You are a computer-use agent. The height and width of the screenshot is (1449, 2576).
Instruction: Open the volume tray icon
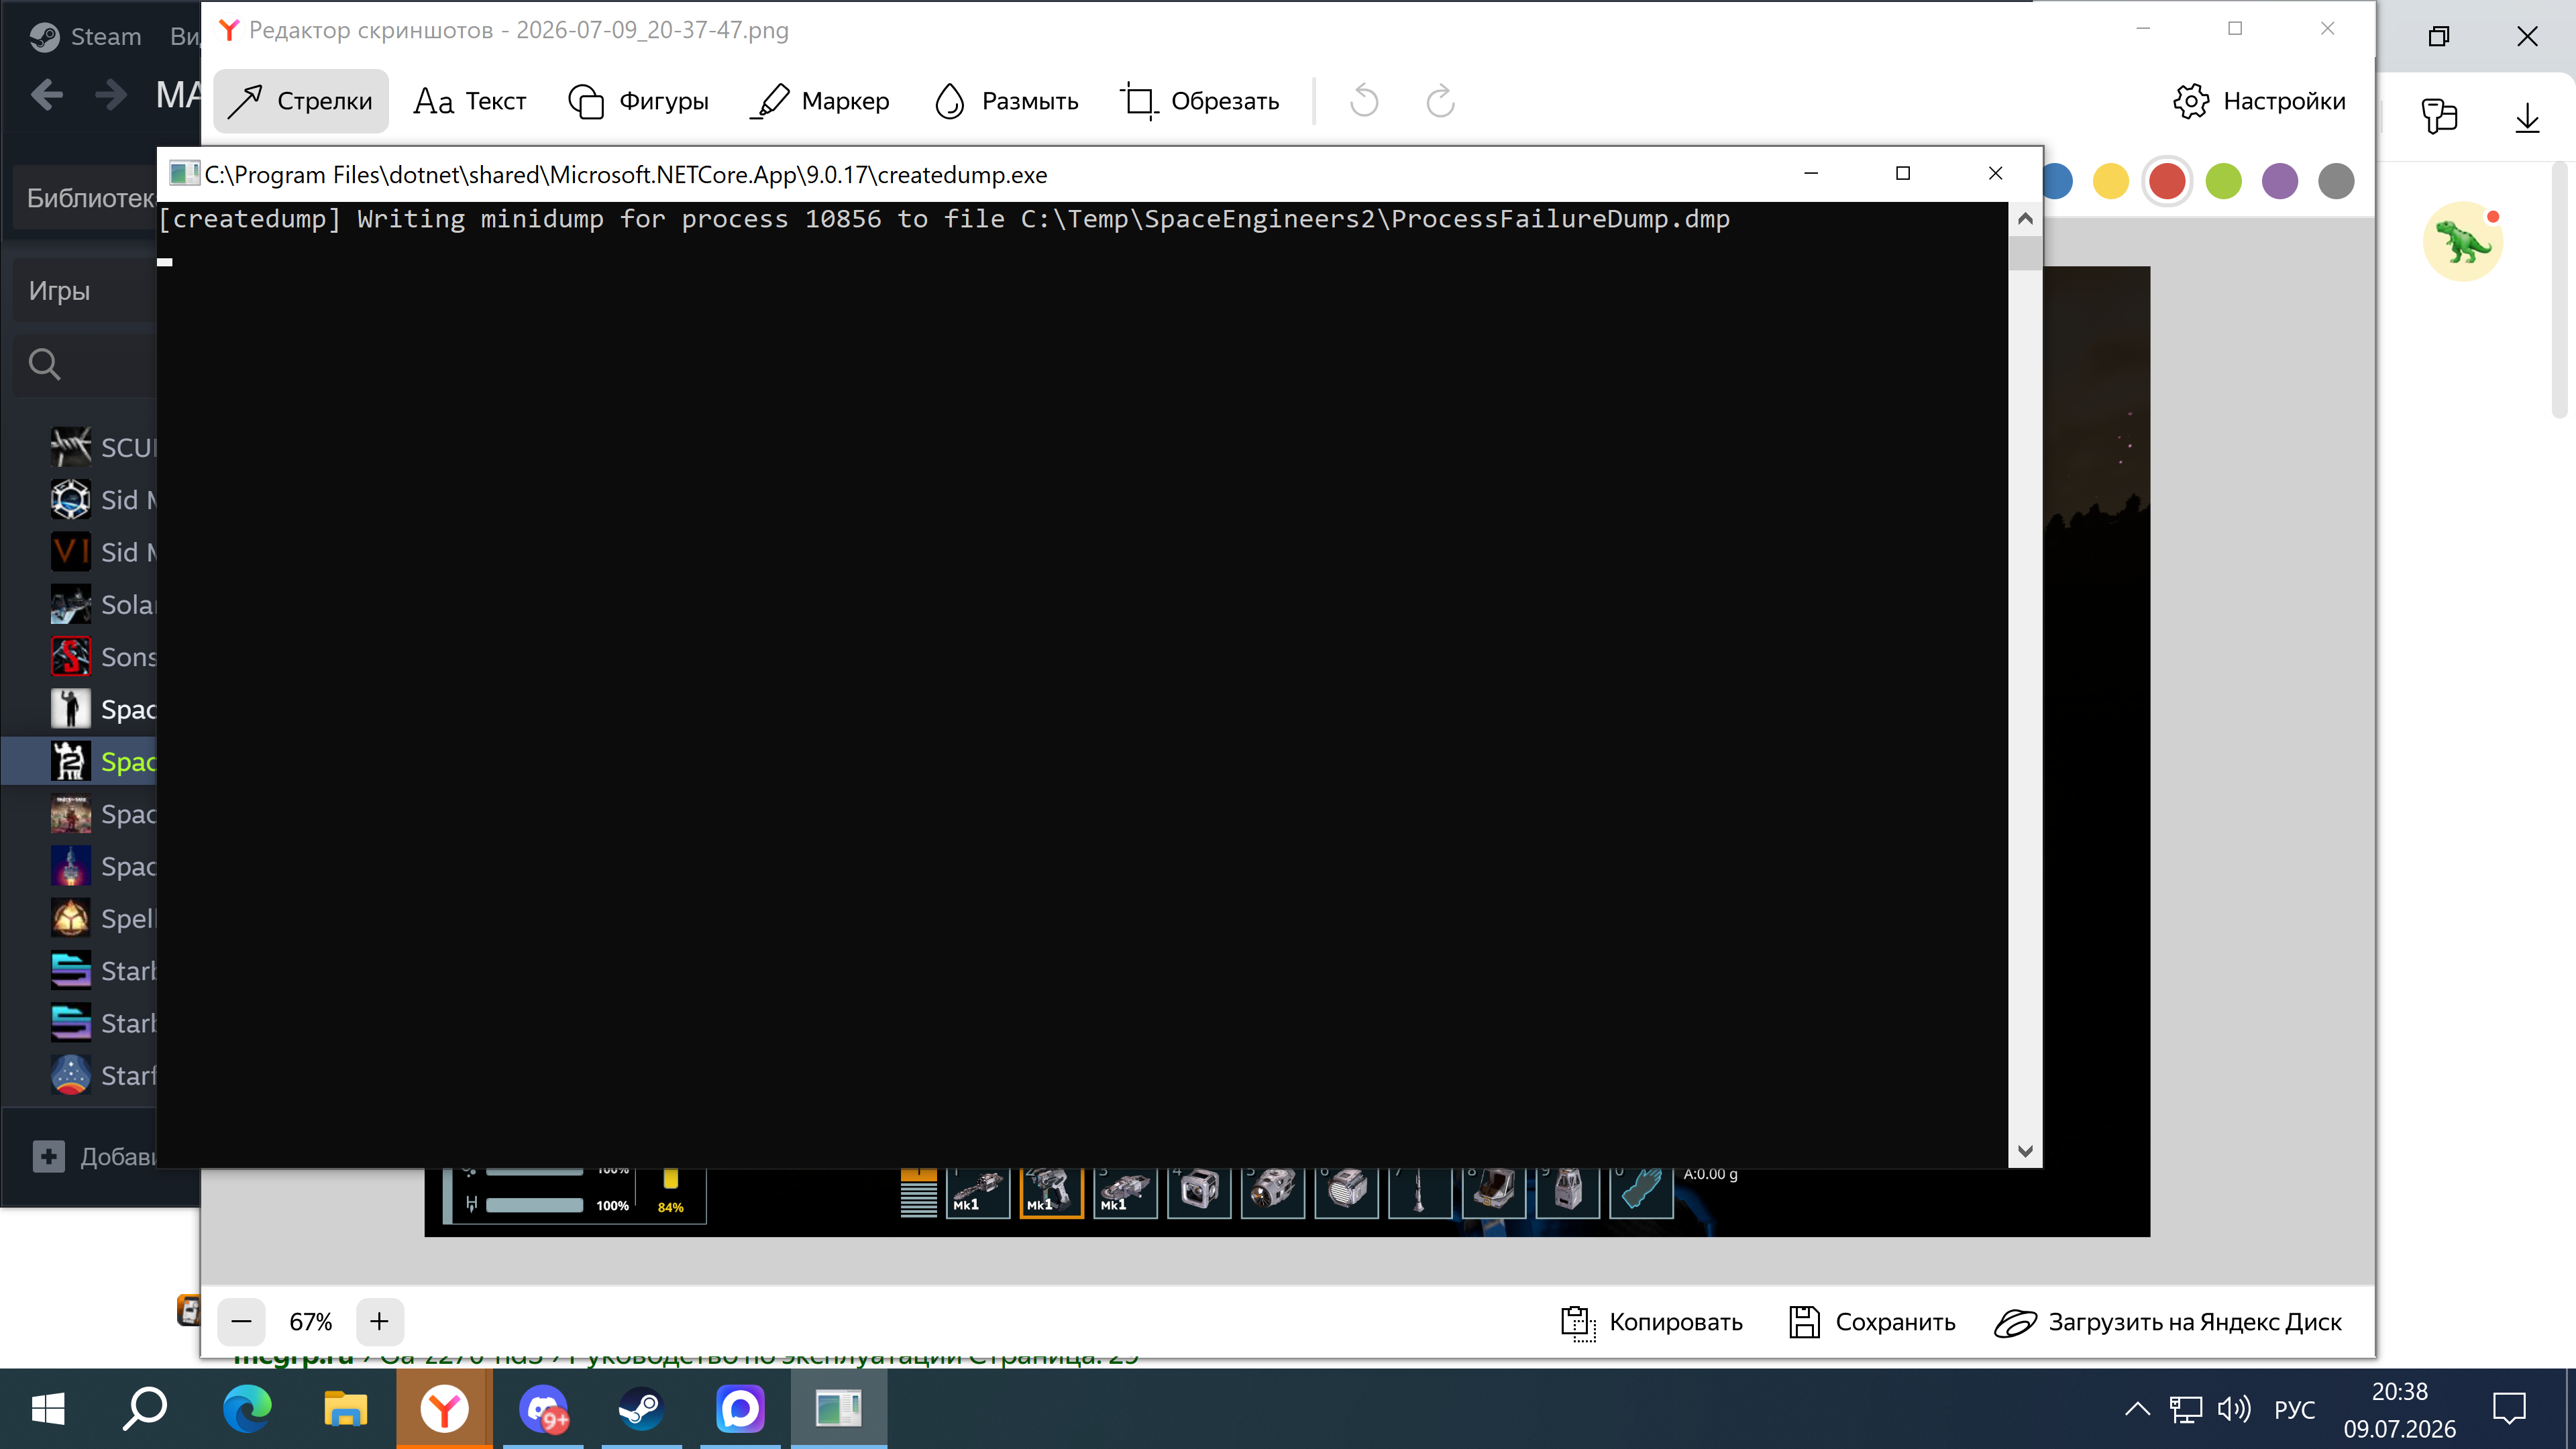pos(2234,1409)
